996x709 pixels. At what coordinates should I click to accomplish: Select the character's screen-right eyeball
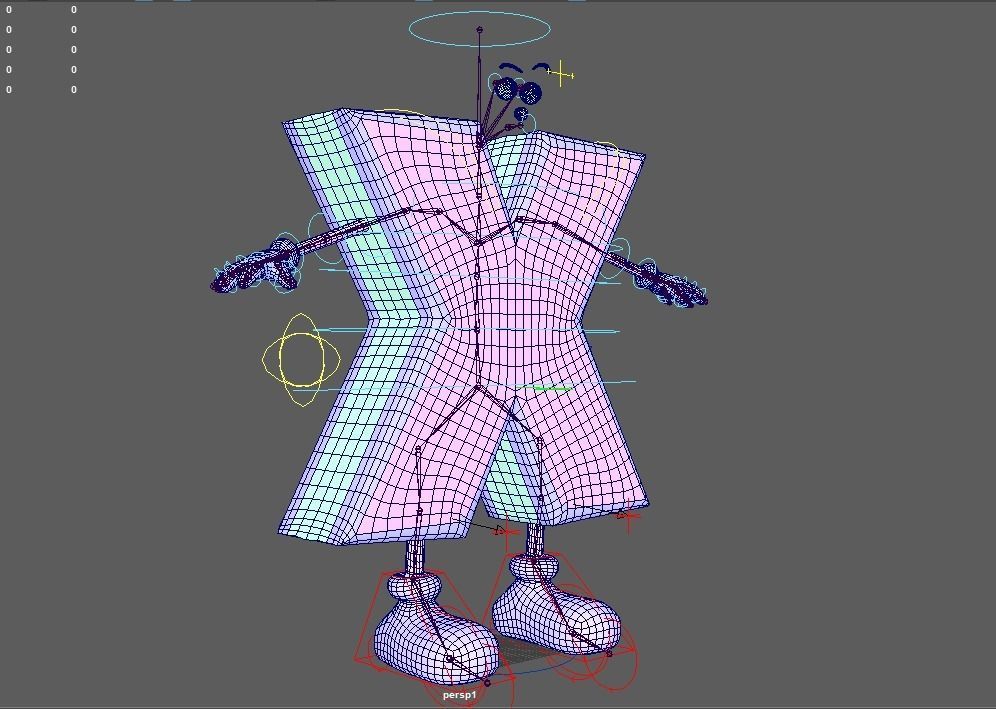[531, 93]
